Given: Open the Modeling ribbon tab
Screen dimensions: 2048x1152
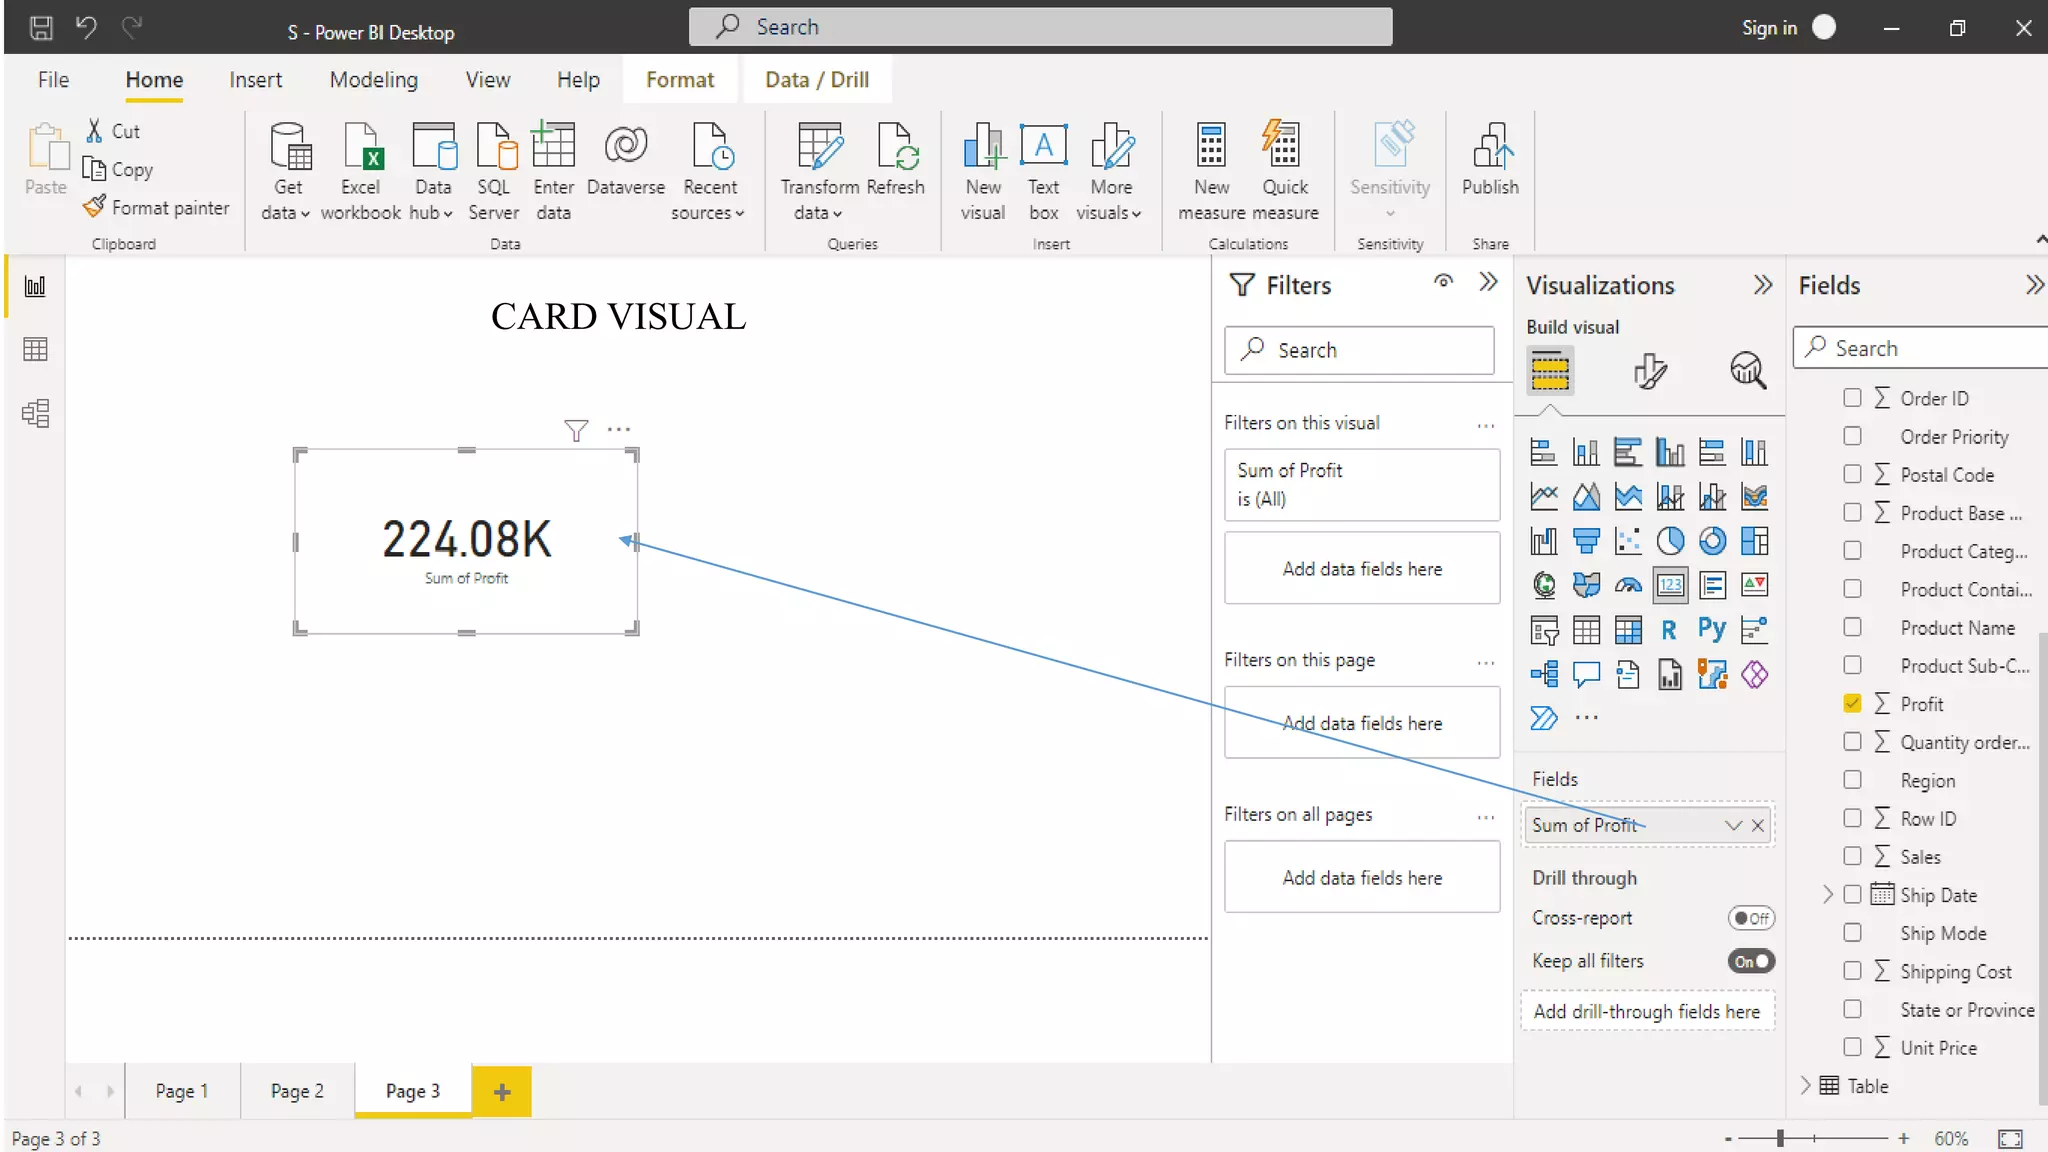Looking at the screenshot, I should [373, 80].
